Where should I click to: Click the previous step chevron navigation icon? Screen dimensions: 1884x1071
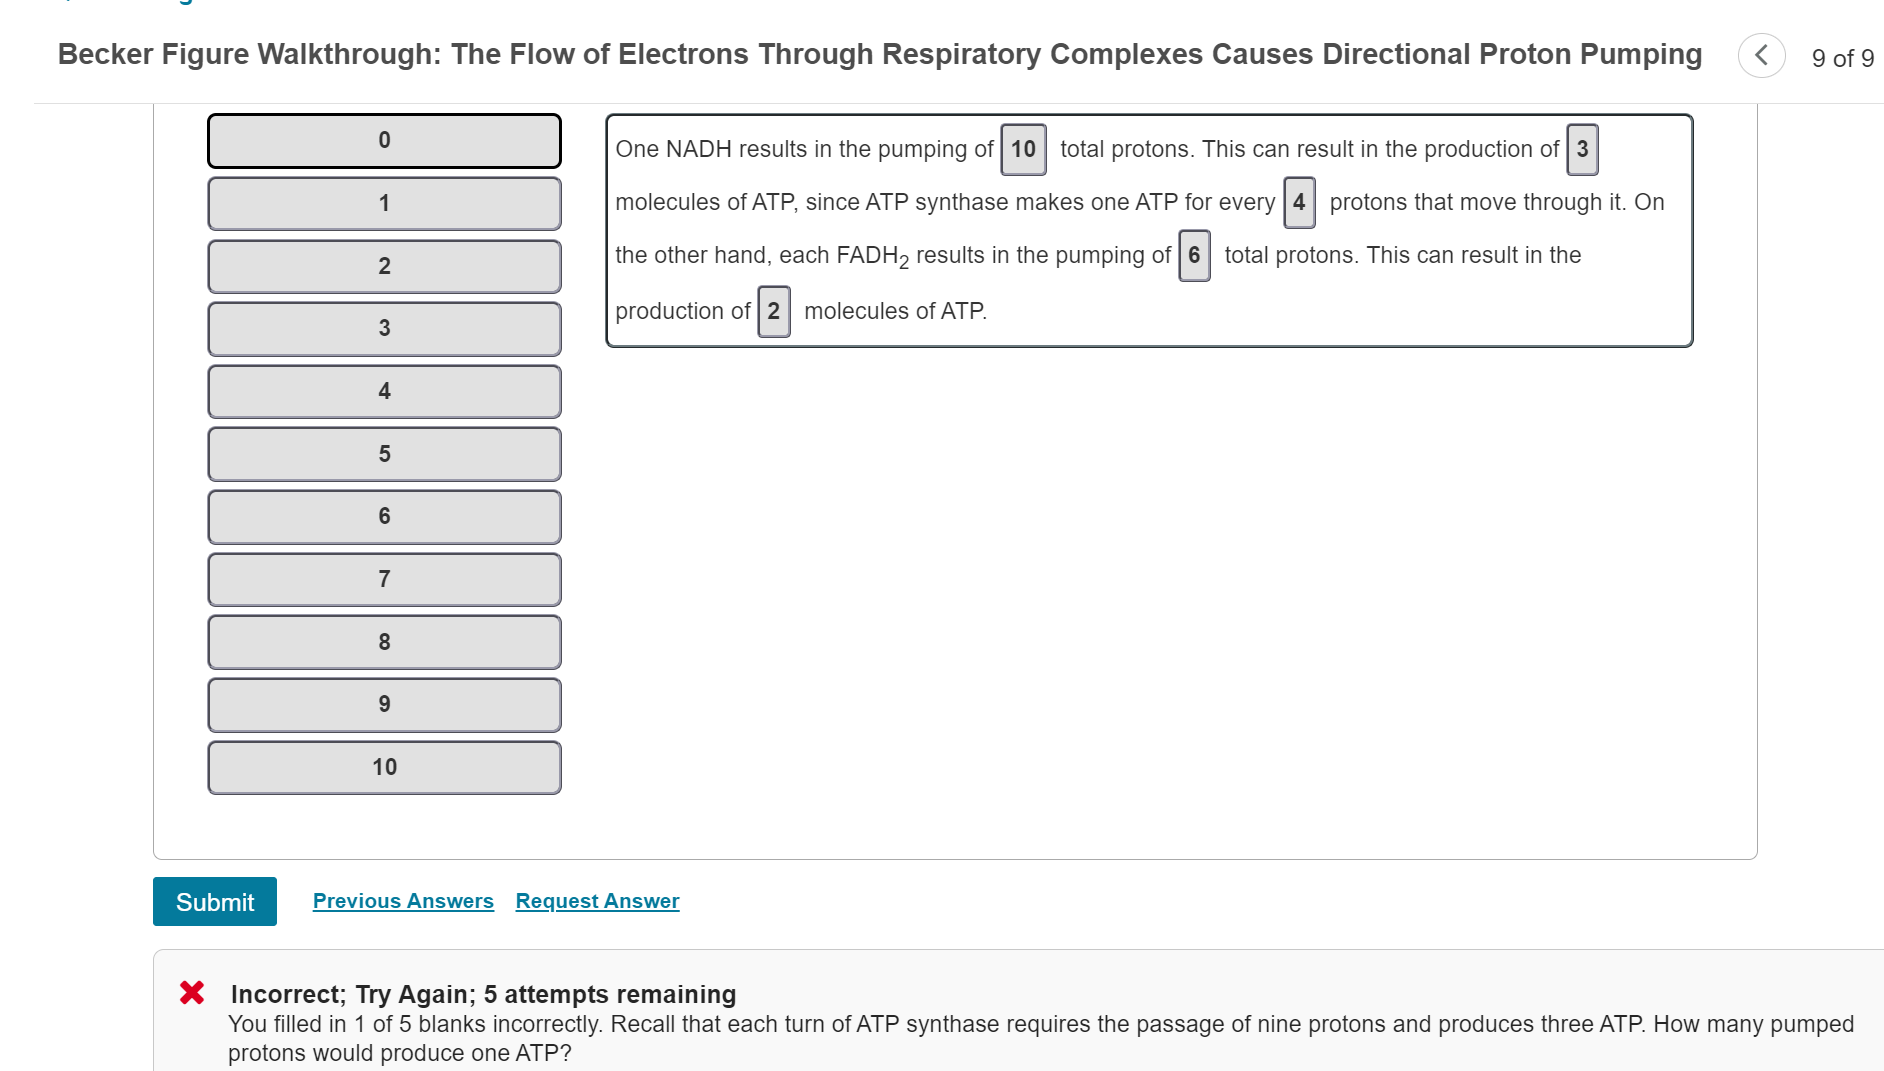[1761, 56]
